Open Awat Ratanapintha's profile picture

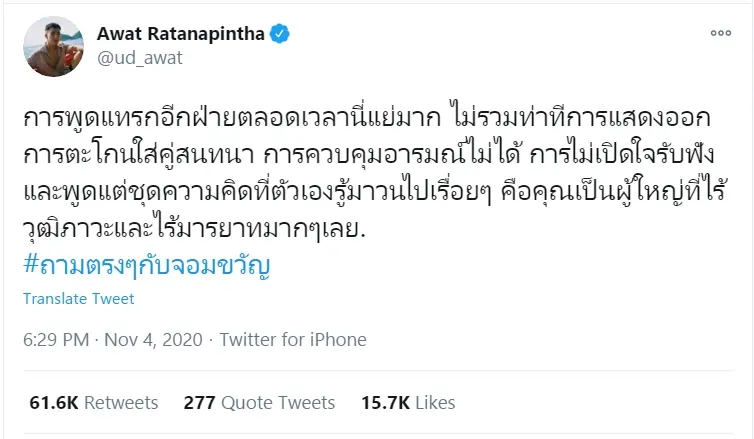click(49, 45)
